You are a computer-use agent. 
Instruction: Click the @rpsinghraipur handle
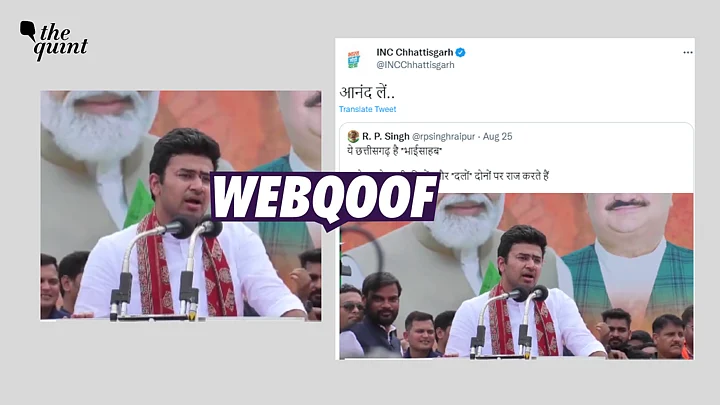[x=443, y=136]
